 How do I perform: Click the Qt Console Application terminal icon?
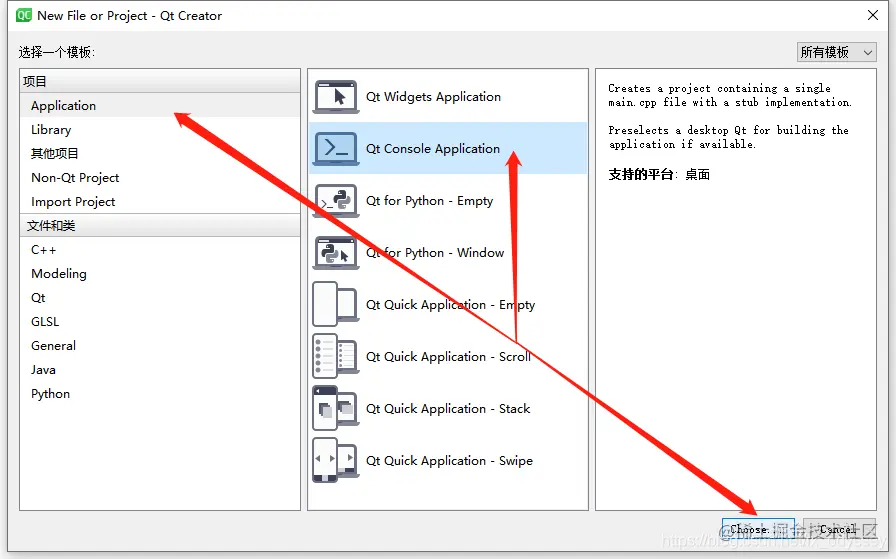[x=335, y=149]
